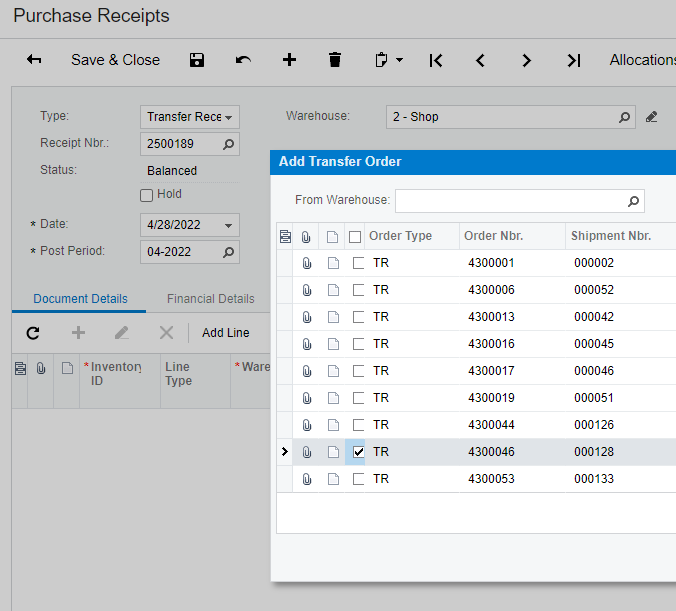Switch to Financial Details tab
This screenshot has width=676, height=611.
point(211,299)
